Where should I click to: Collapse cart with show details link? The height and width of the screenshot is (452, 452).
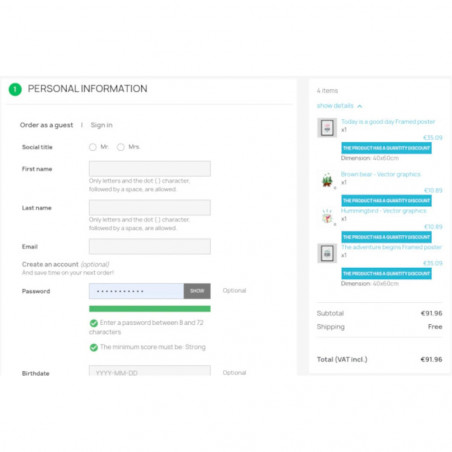coord(335,106)
